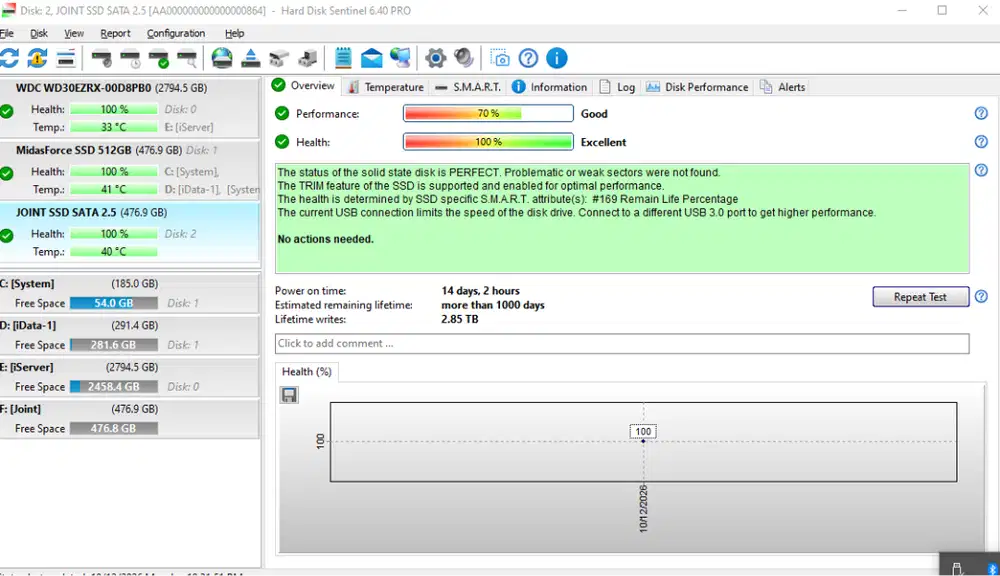Click the disk icon with clock badge
Image resolution: width=1000 pixels, height=576 pixels.
click(130, 58)
